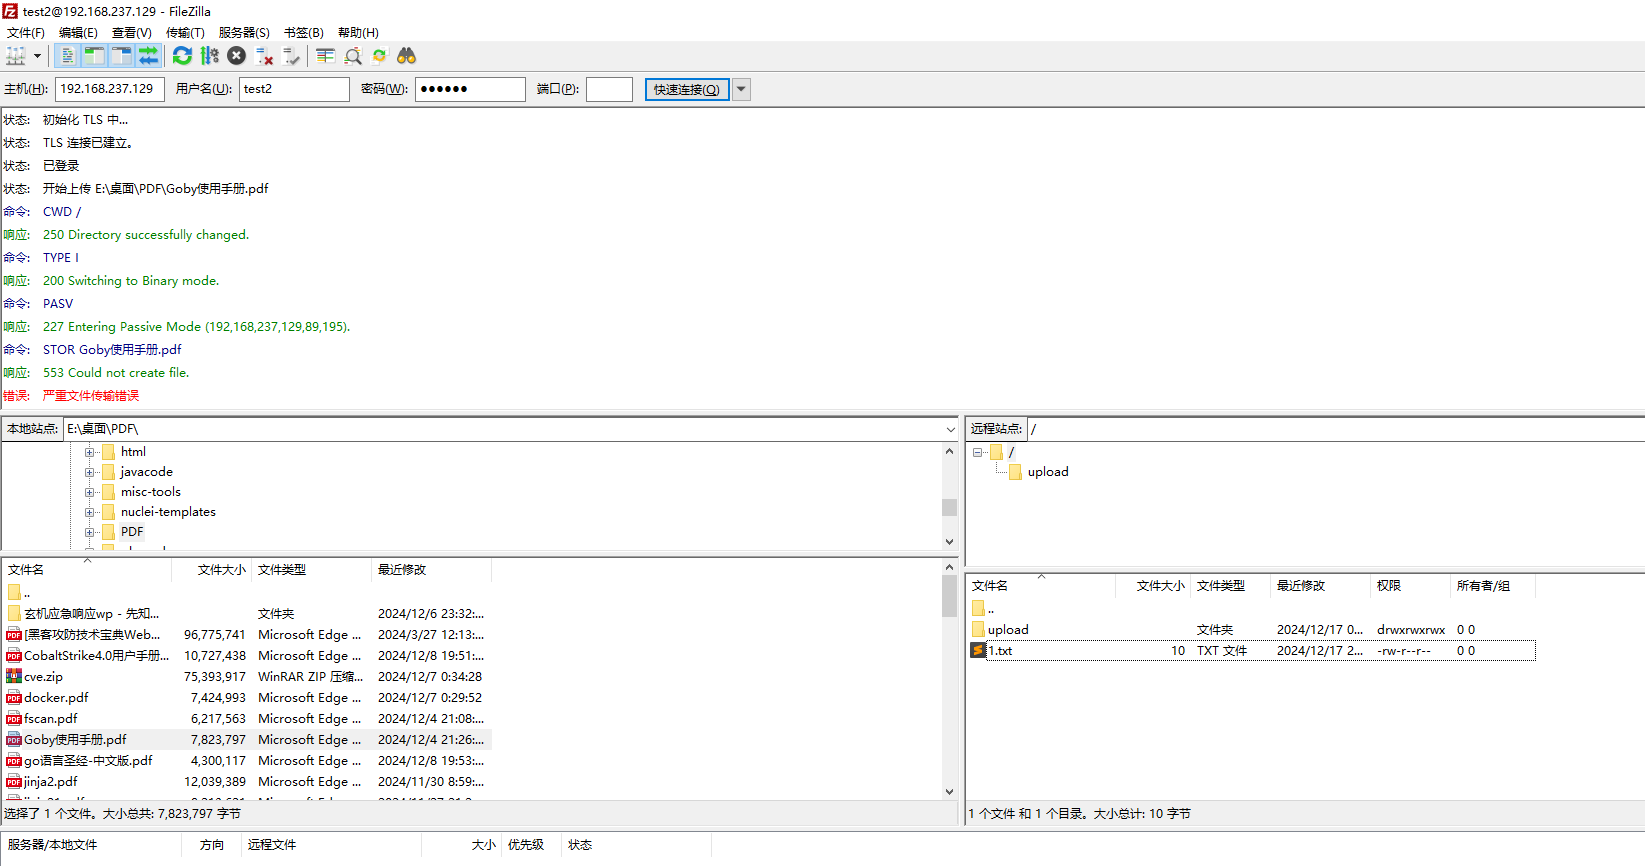The height and width of the screenshot is (866, 1645).
Task: Open the Site Manager icon
Action: 15,56
